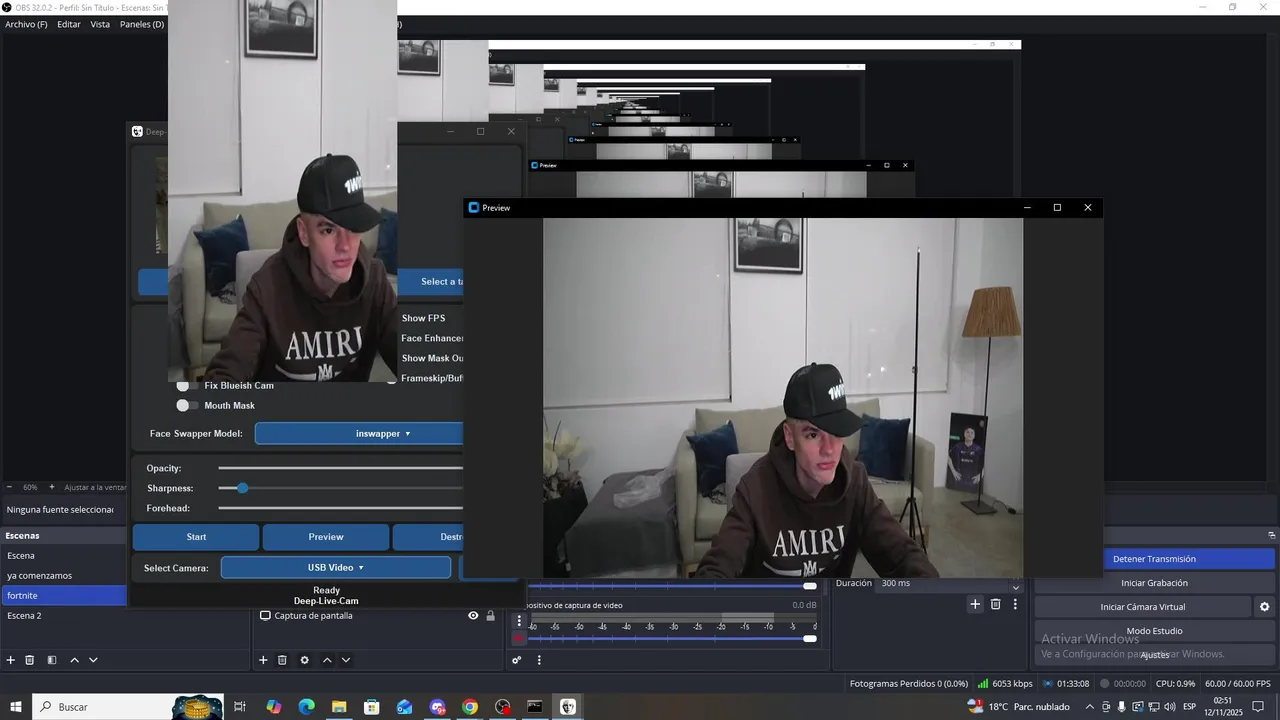Image resolution: width=1280 pixels, height=720 pixels.
Task: Toggle the Fix Blueish Cam switch
Action: click(186, 385)
